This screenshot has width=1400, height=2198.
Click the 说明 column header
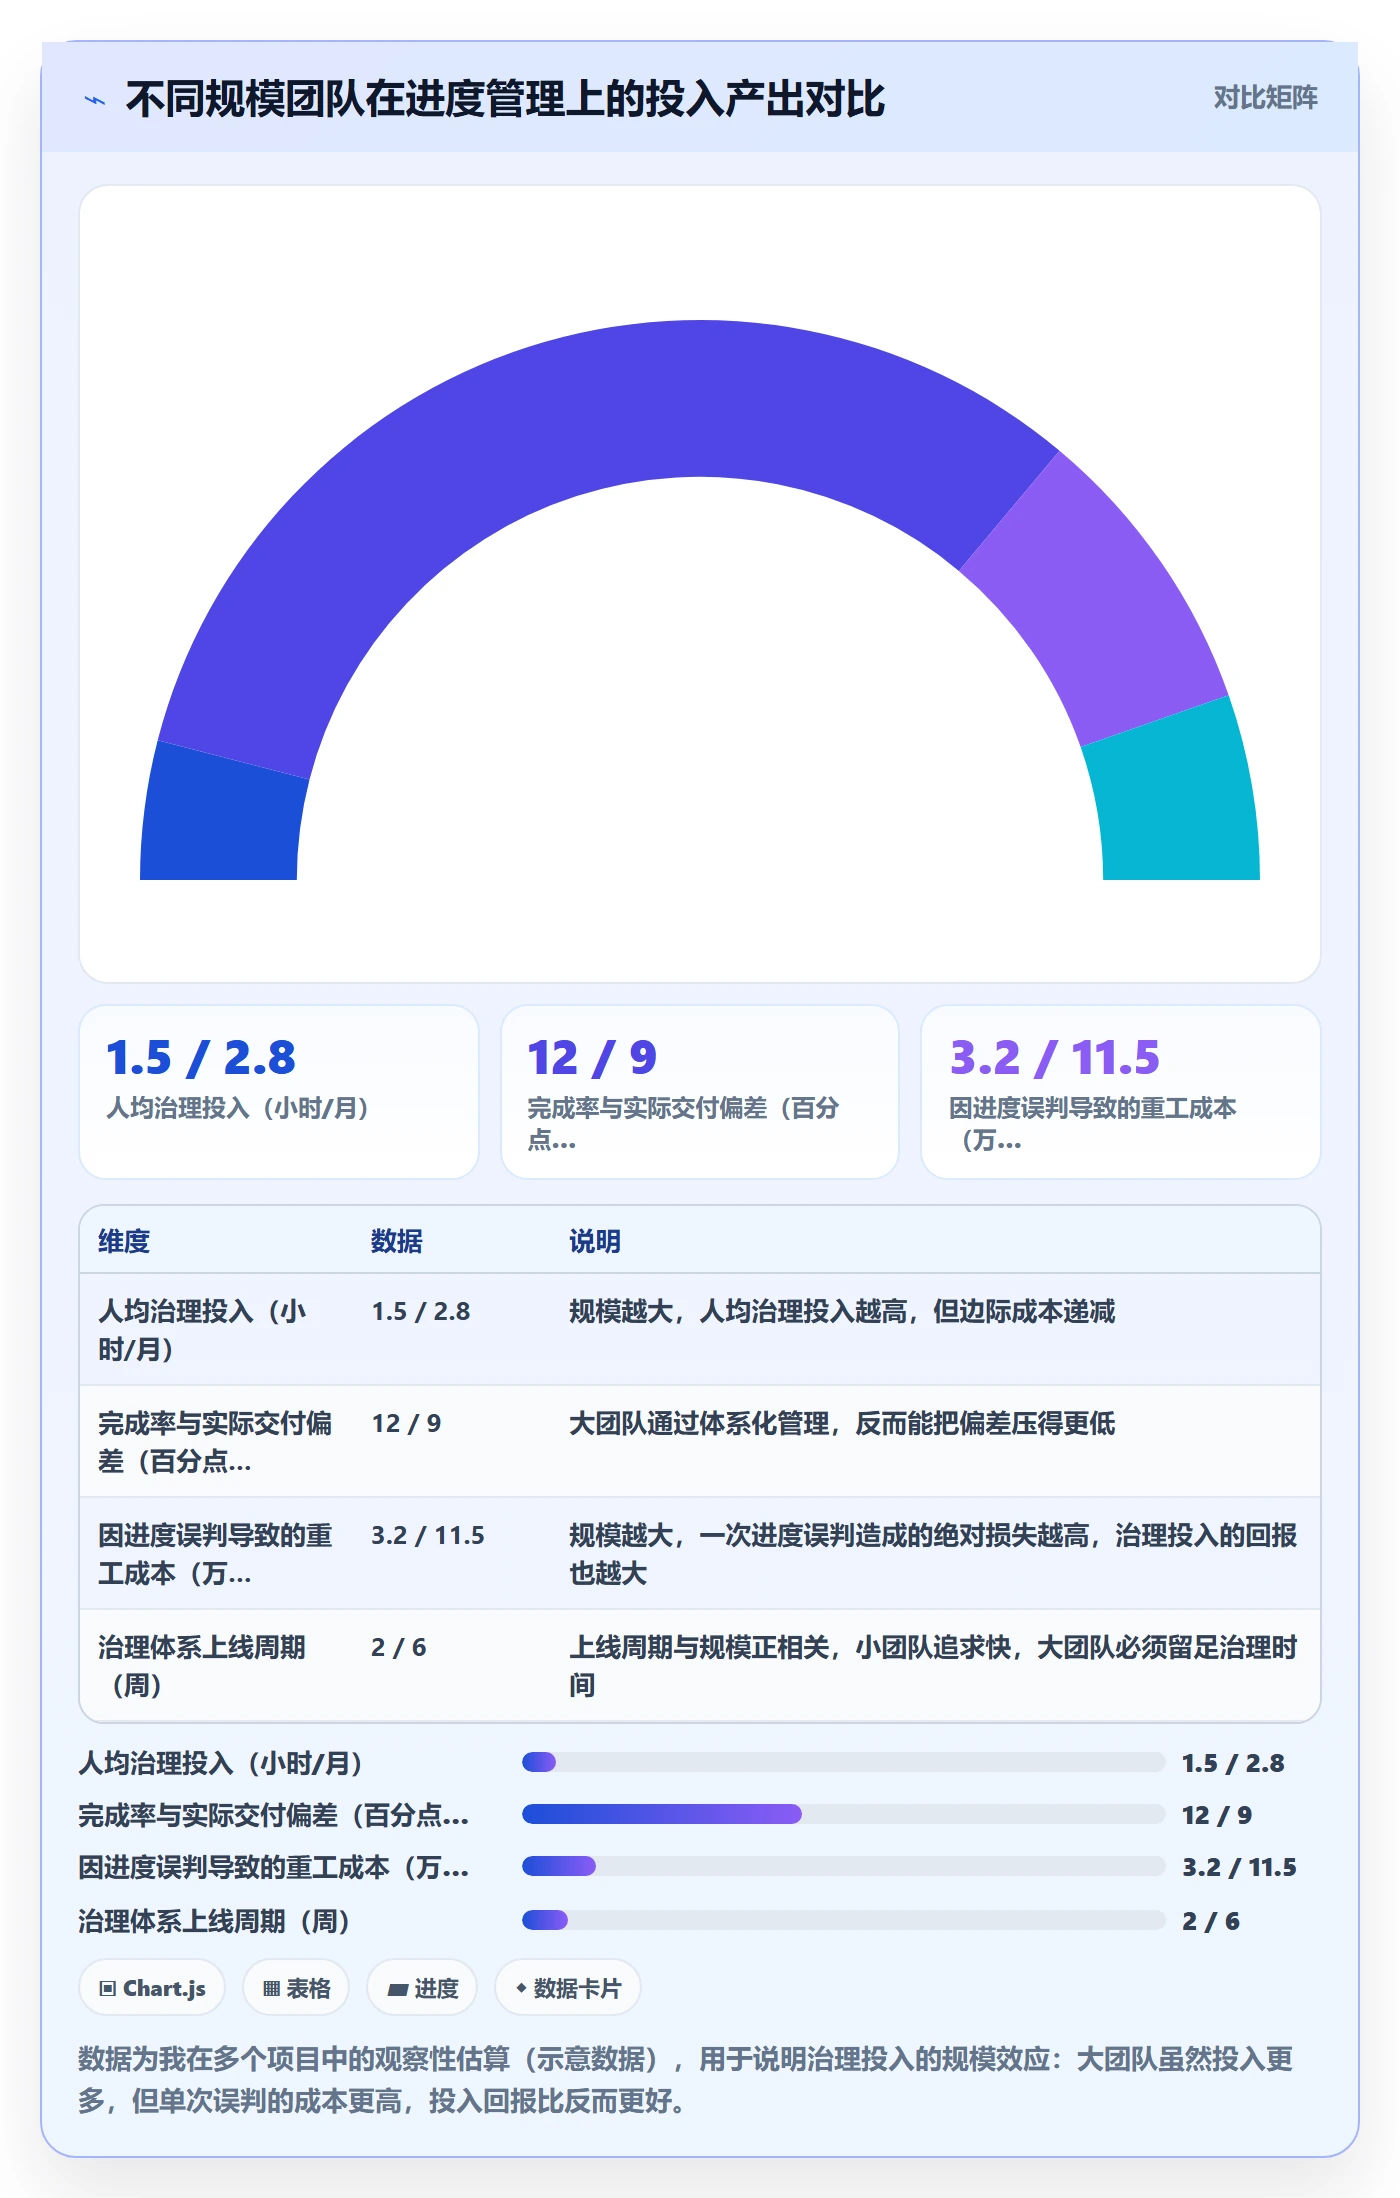click(595, 1241)
